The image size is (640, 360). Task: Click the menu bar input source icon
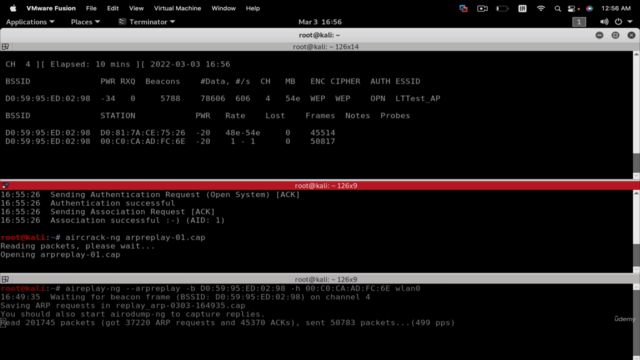click(522, 8)
